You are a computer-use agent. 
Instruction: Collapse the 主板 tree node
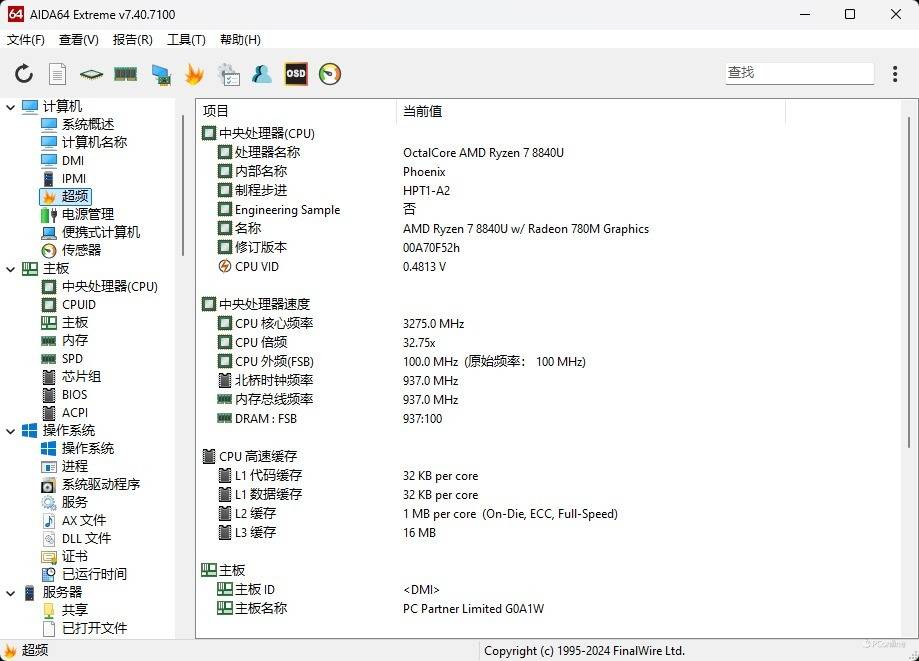click(x=11, y=269)
